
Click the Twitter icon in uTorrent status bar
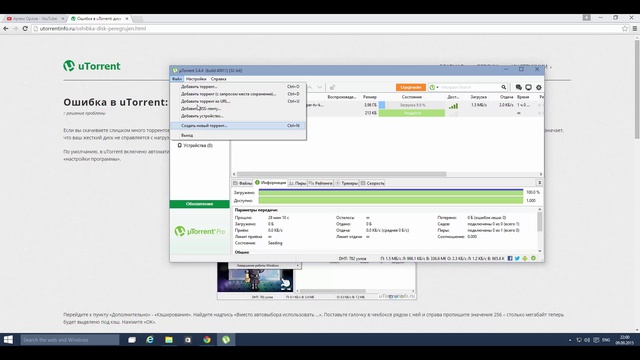517,258
